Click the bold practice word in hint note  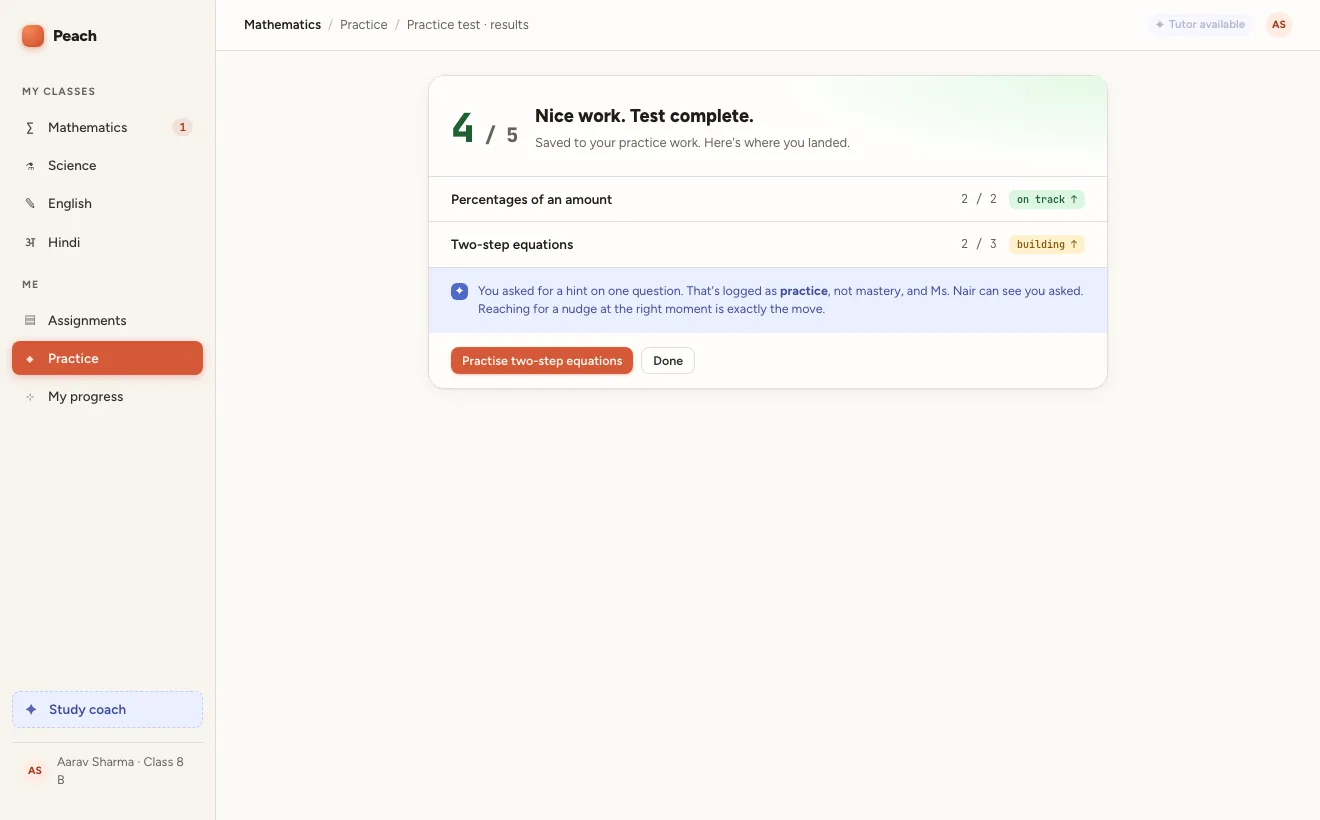tap(804, 291)
